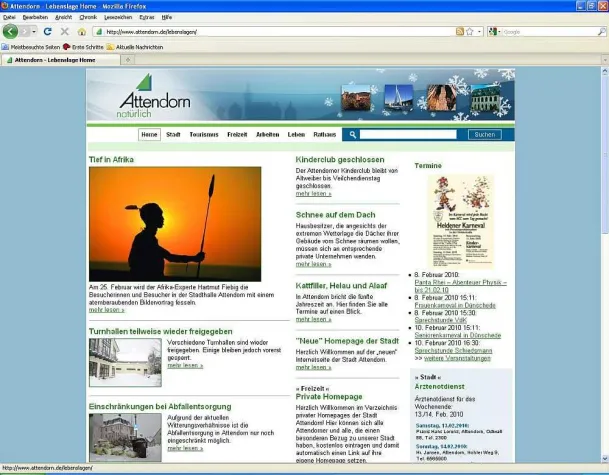Select Tourismus in site navigation
Viewport: 609px width, 475px height.
pyautogui.click(x=204, y=134)
